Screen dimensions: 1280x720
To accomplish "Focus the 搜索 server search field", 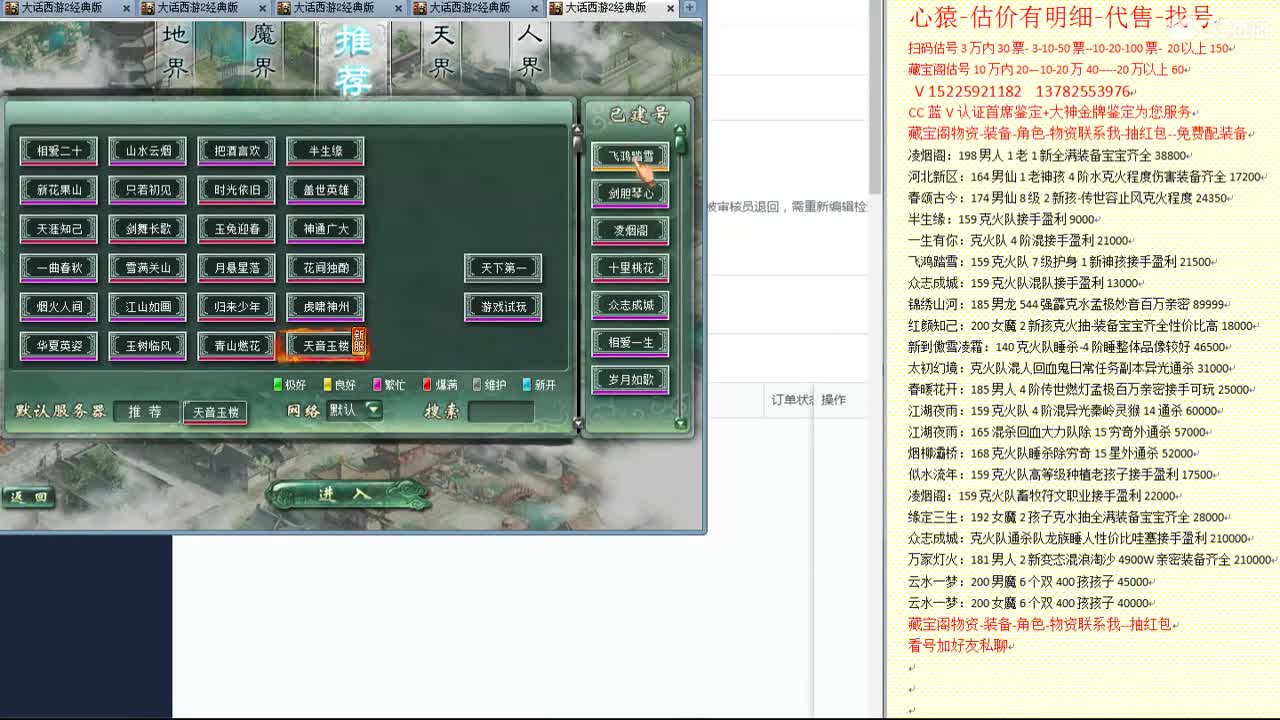I will [x=501, y=411].
